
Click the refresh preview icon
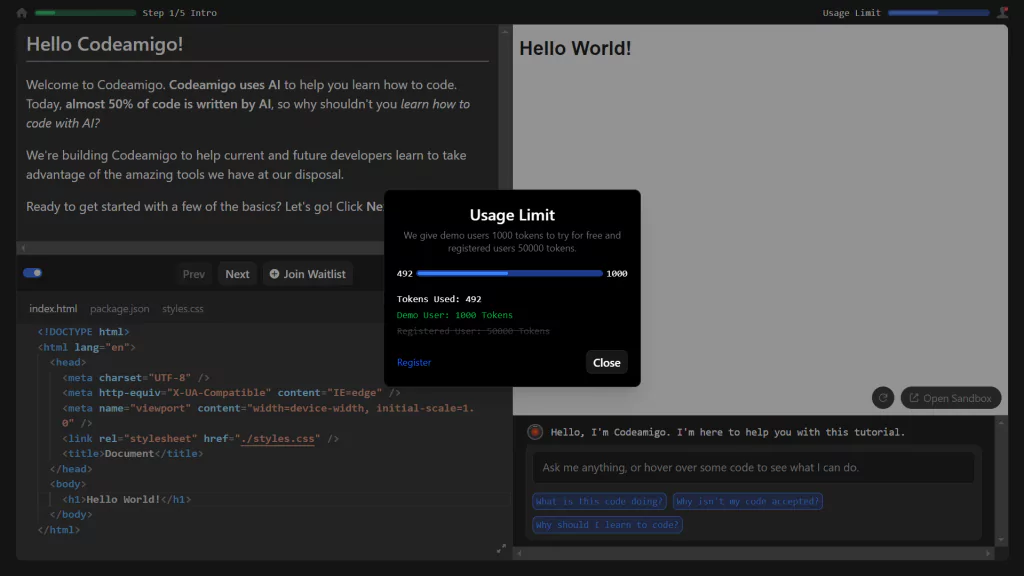coord(883,398)
